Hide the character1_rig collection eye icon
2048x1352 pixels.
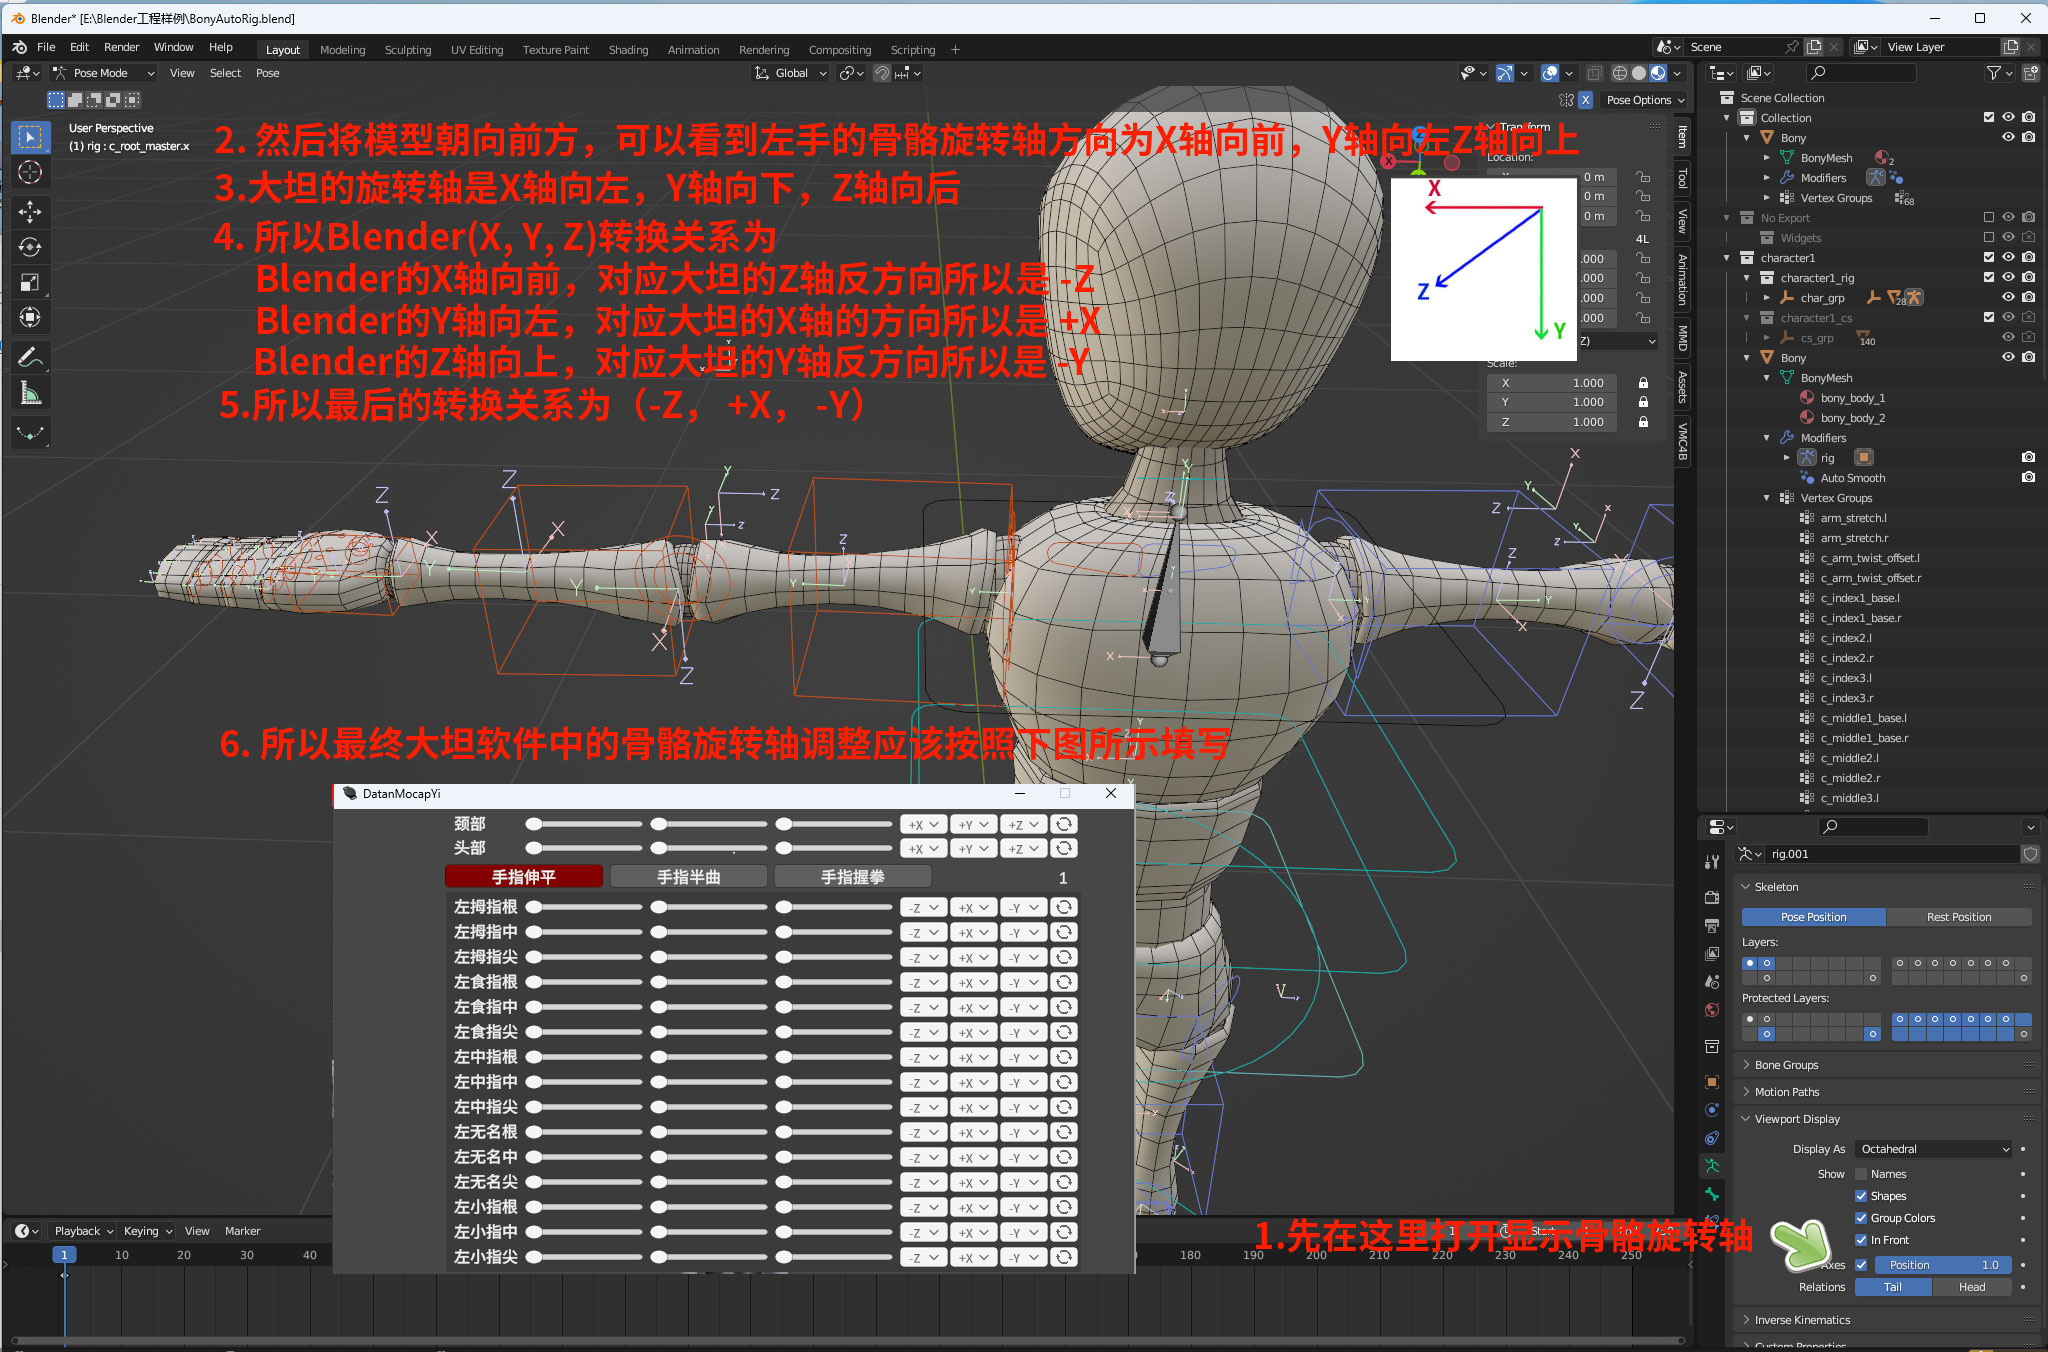pyautogui.click(x=2008, y=278)
